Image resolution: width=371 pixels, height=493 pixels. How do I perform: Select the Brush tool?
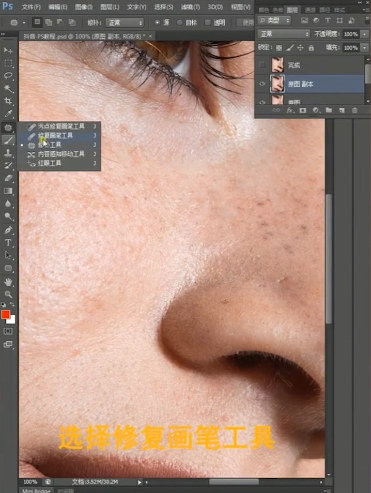tap(8, 140)
